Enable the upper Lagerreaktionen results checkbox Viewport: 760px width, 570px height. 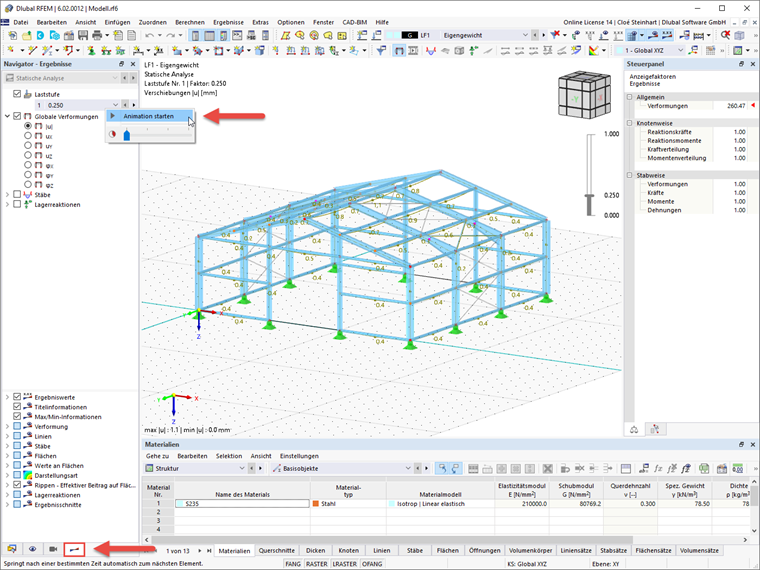[x=17, y=205]
